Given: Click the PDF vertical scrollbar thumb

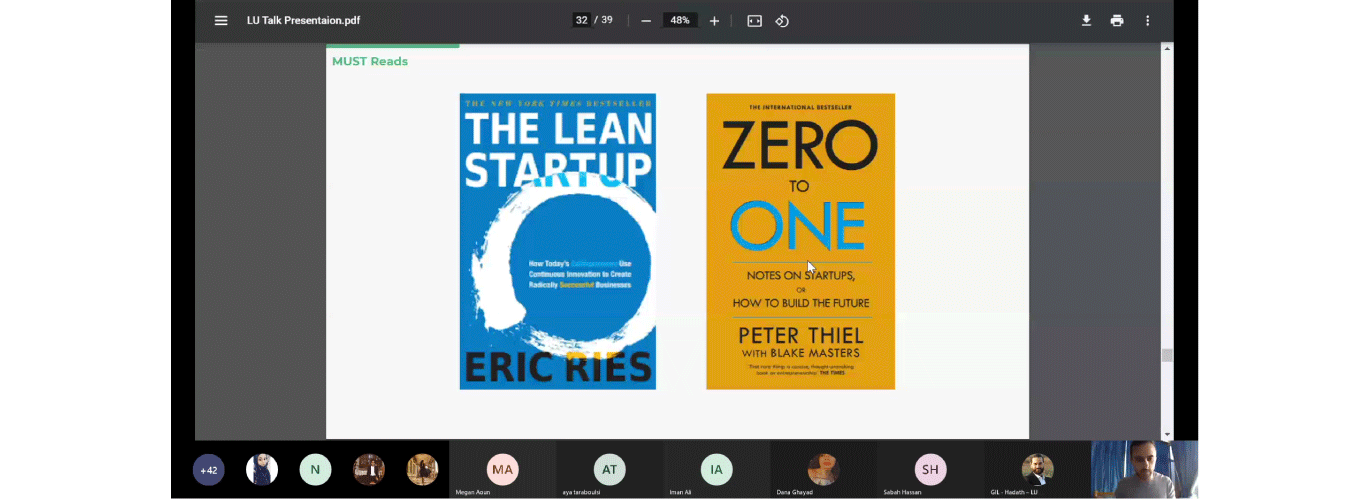Looking at the screenshot, I should 1166,355.
